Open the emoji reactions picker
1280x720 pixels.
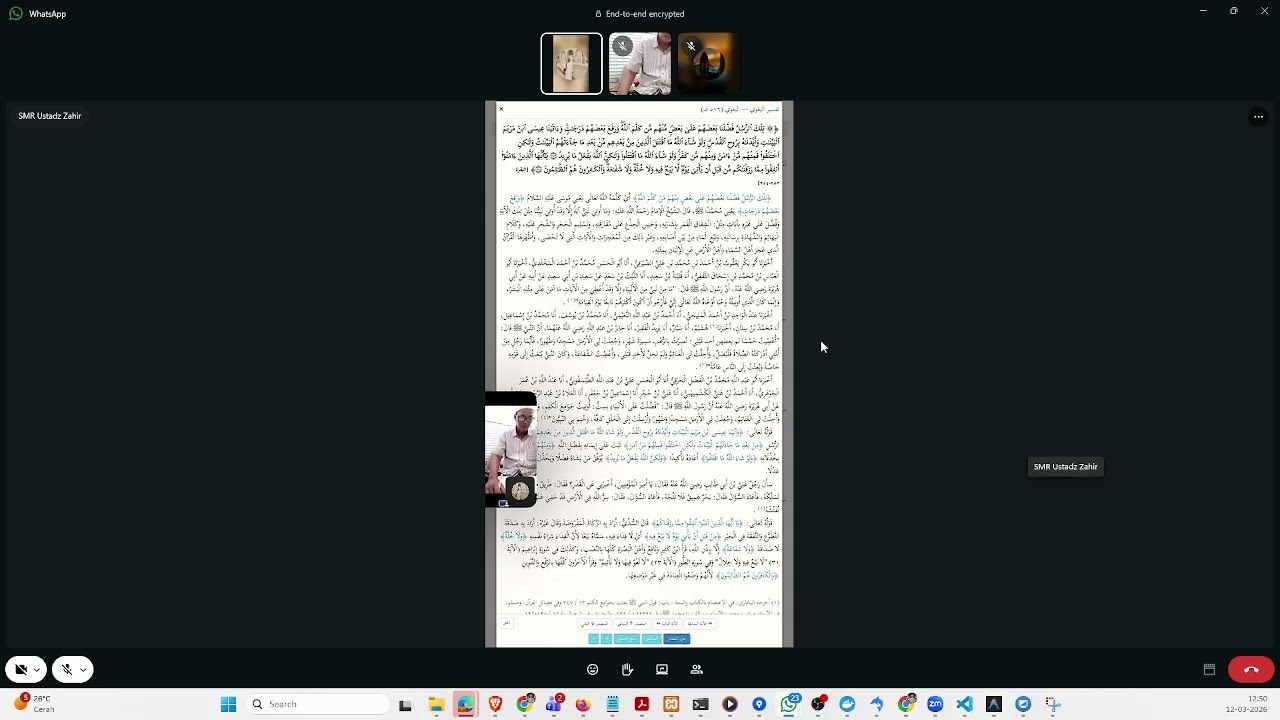(593, 669)
